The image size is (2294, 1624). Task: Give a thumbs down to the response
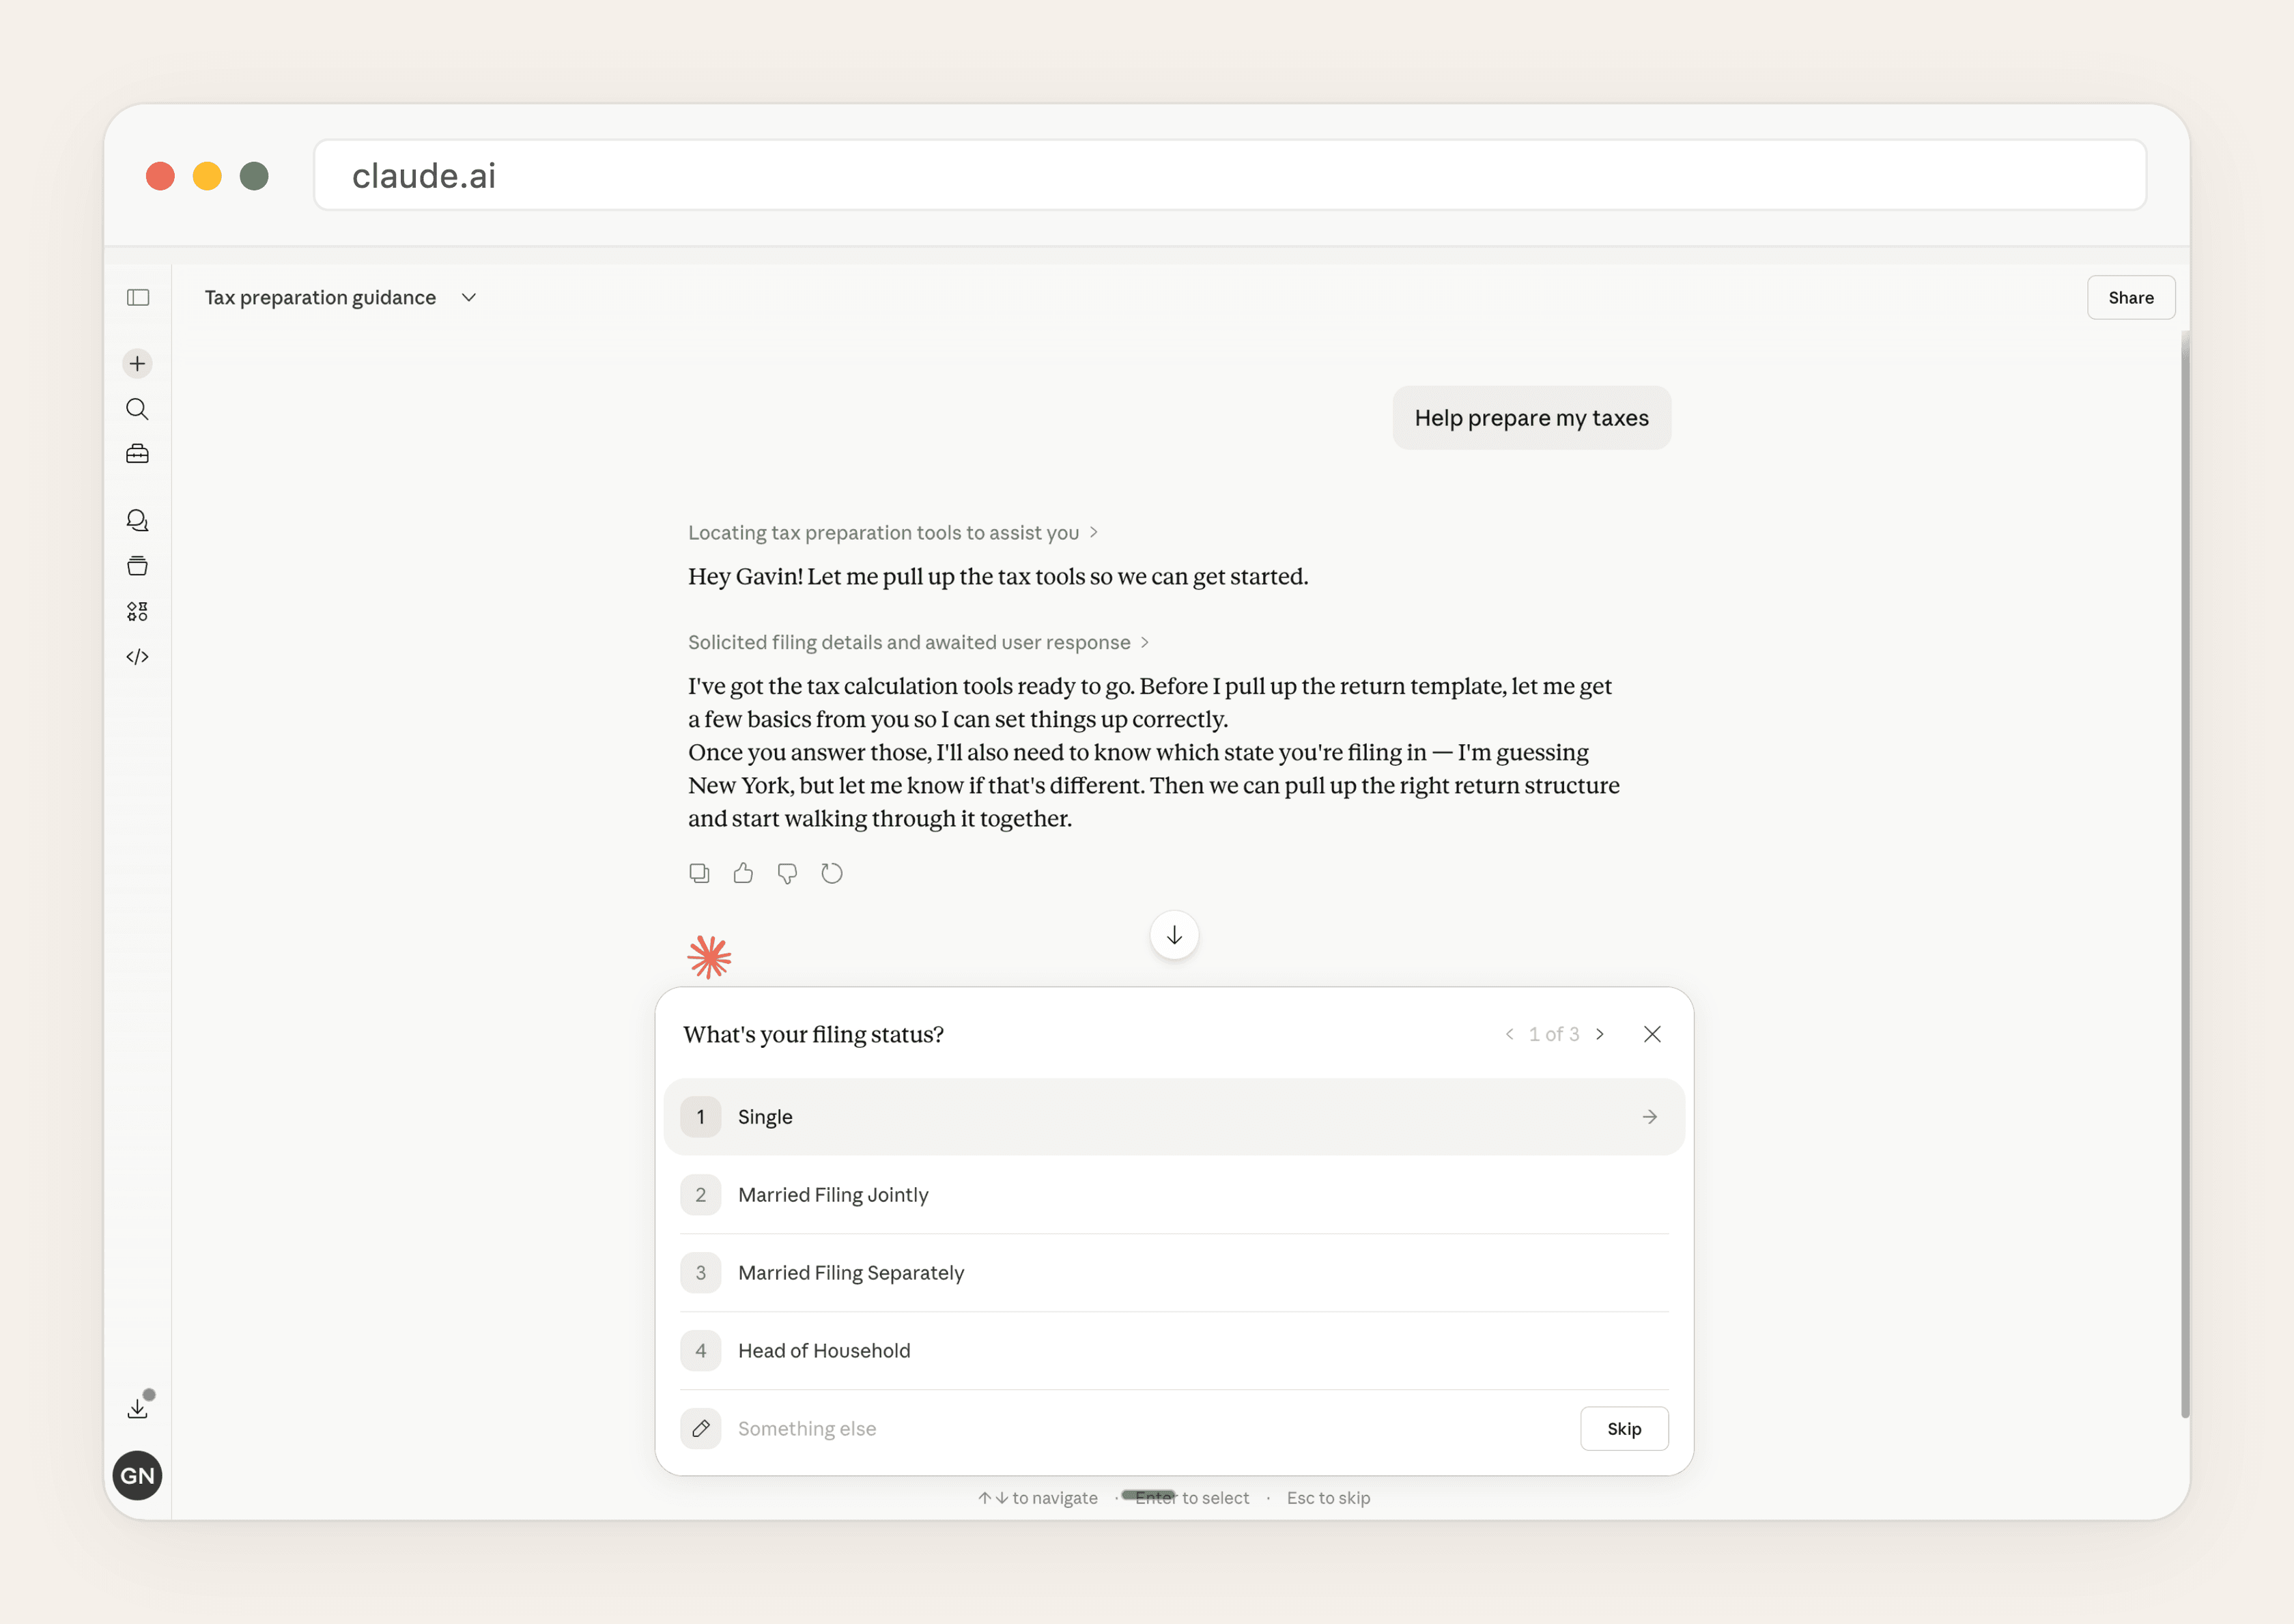(787, 873)
